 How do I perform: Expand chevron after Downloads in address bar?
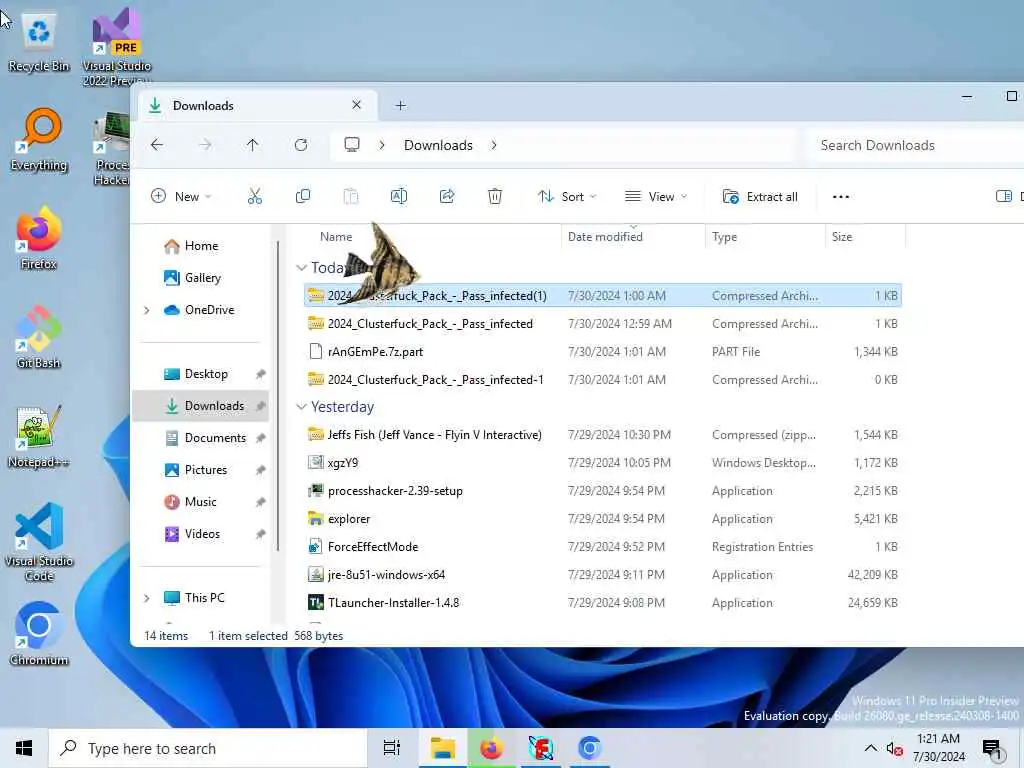pos(494,145)
